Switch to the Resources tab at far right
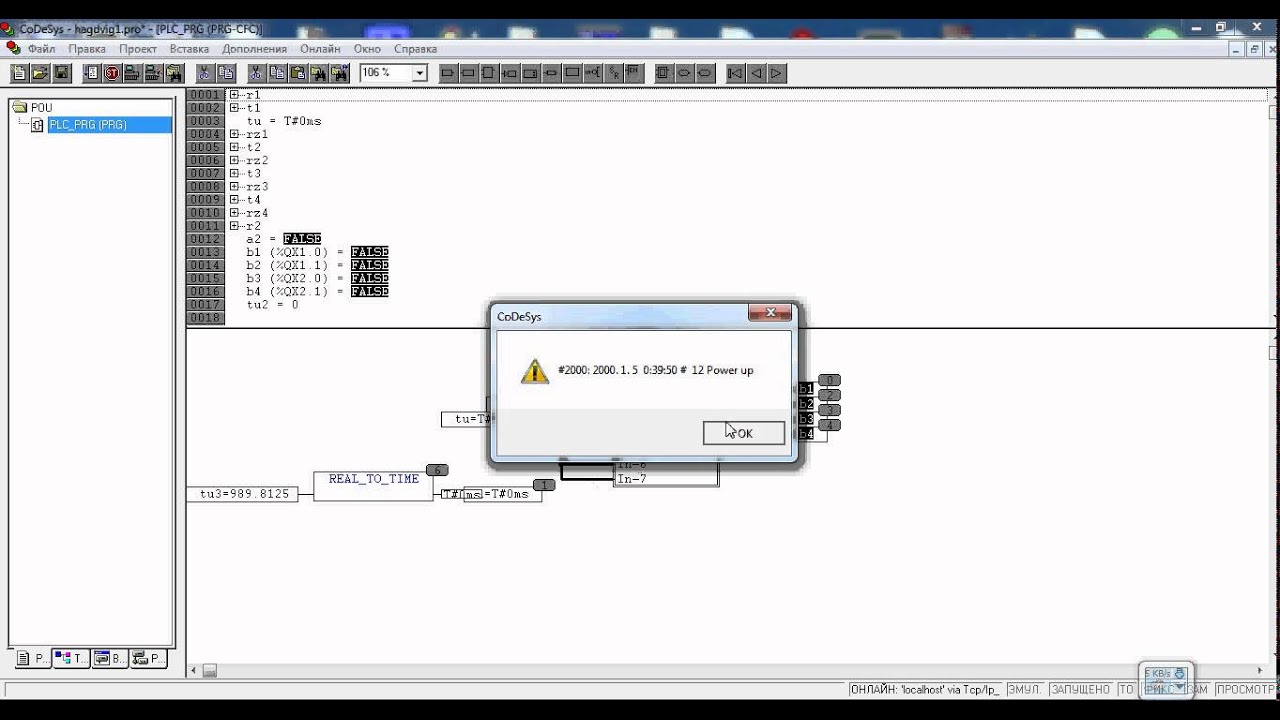The image size is (1280, 720). [148, 658]
